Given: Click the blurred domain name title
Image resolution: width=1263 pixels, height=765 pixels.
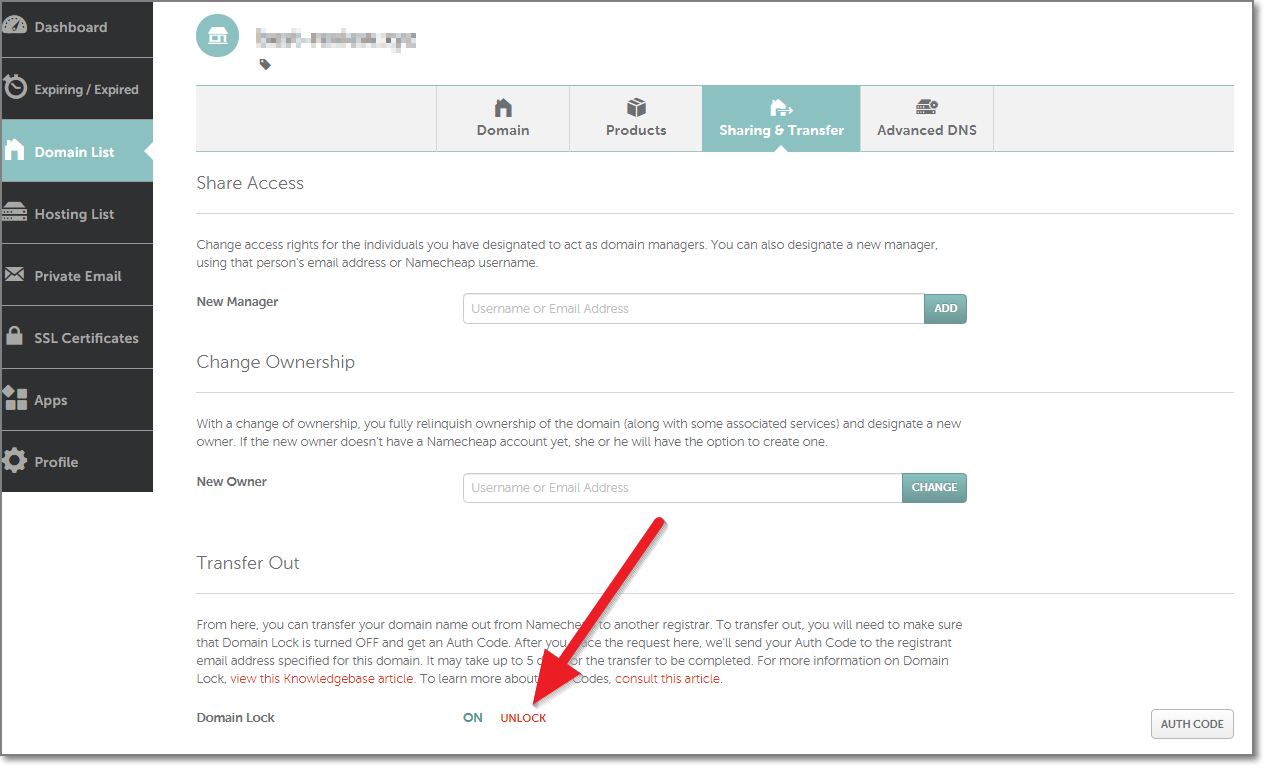Looking at the screenshot, I should point(335,40).
